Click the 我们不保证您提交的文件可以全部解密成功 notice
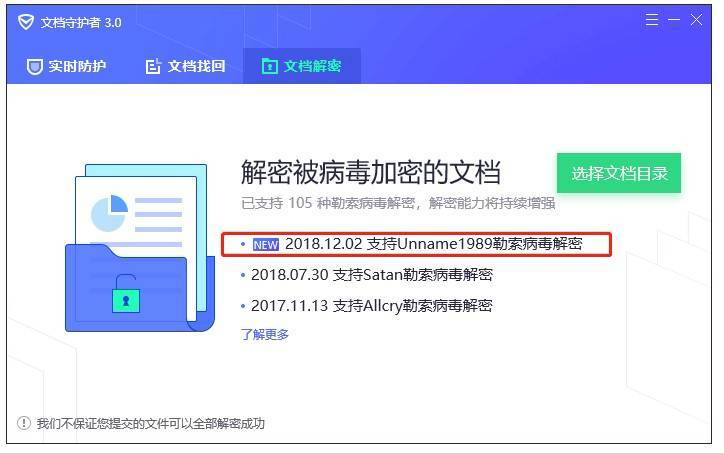724x453 pixels. [151, 423]
